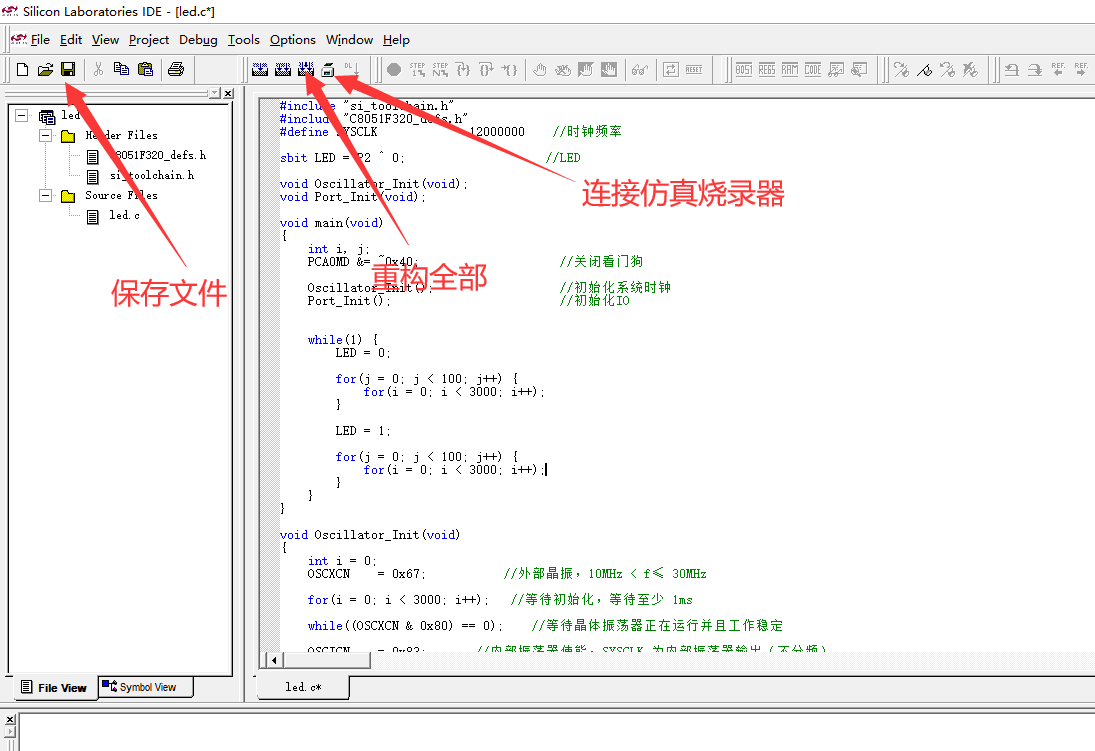Select led.c in the project tree
The image size is (1095, 751).
(x=124, y=215)
